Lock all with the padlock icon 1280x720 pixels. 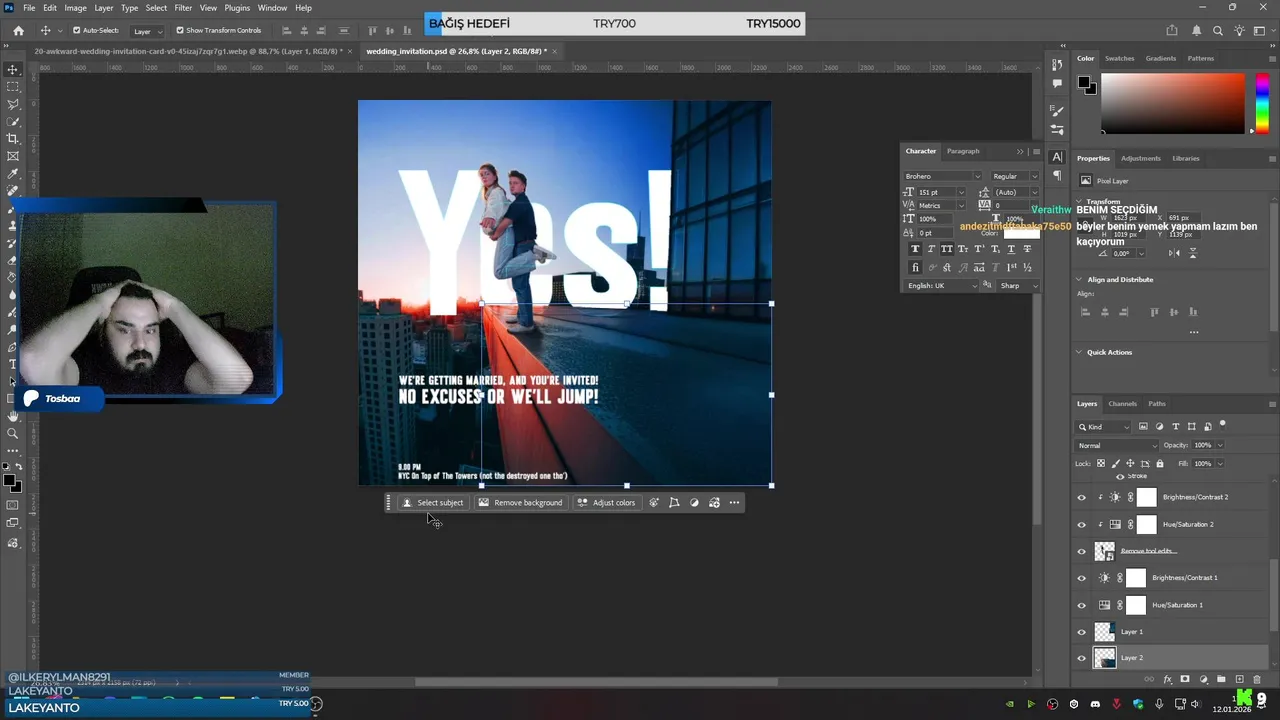pyautogui.click(x=1160, y=463)
